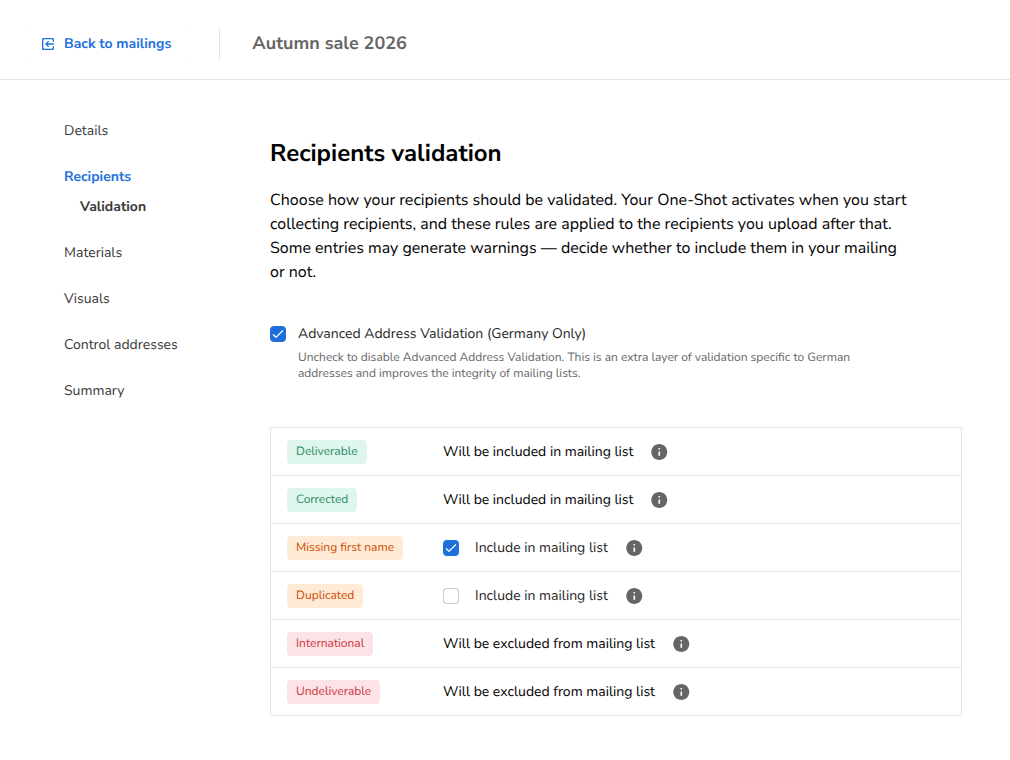Click the International status badge
This screenshot has height=760, width=1010.
pos(330,643)
